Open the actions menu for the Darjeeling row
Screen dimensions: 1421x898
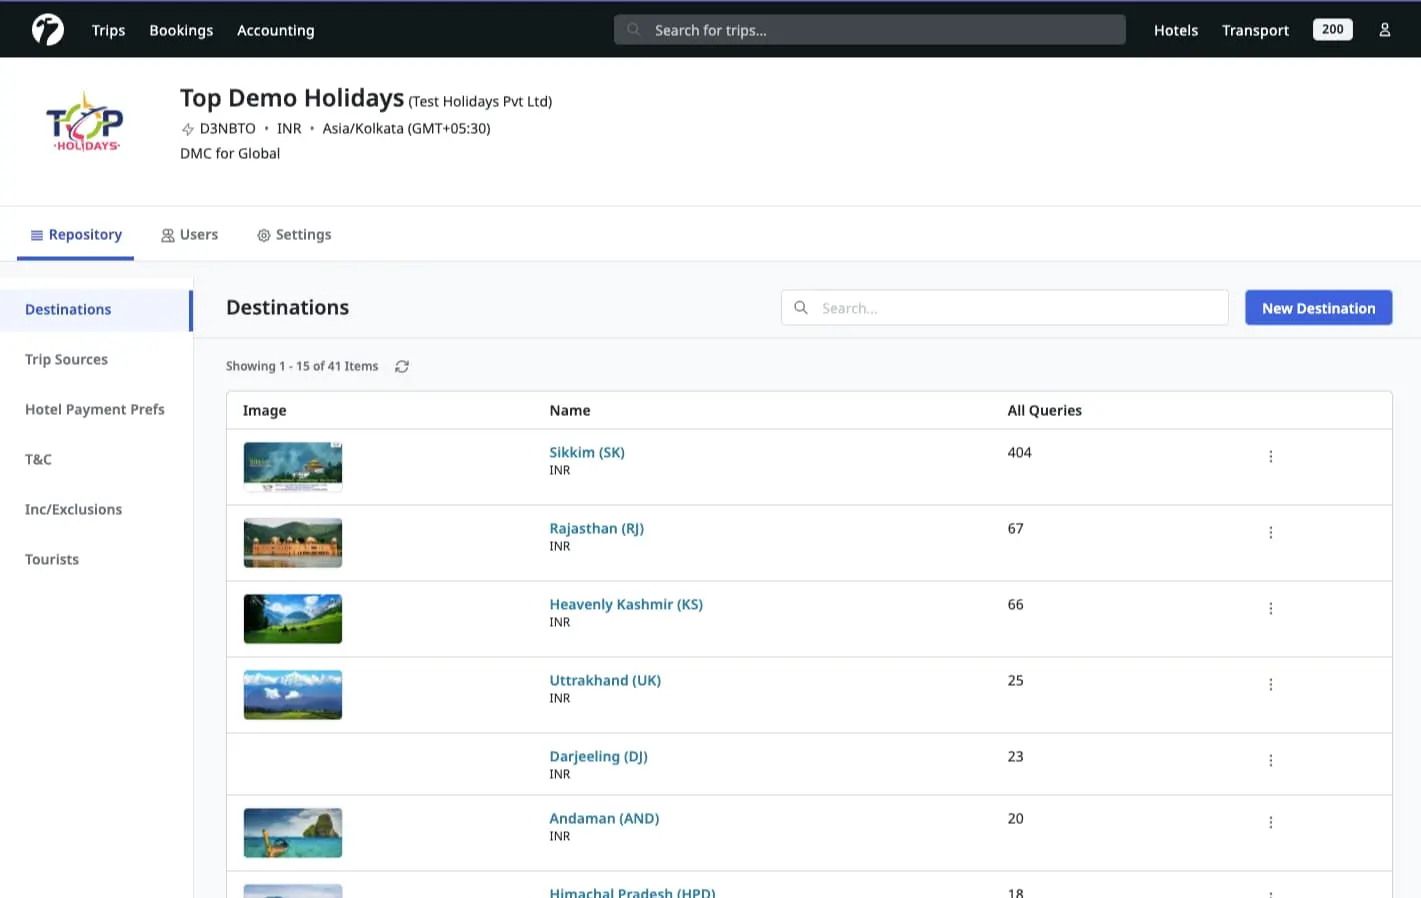click(x=1270, y=760)
